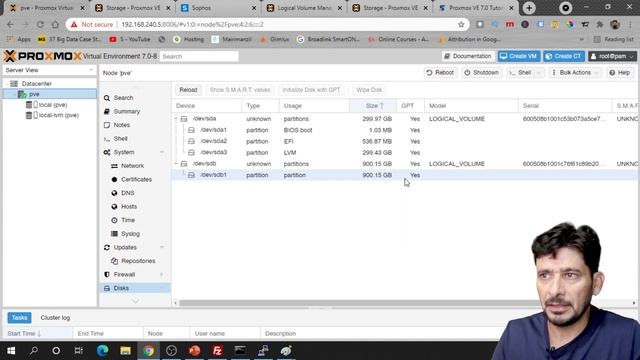
Task: Click the Reboot node button
Action: [x=440, y=73]
